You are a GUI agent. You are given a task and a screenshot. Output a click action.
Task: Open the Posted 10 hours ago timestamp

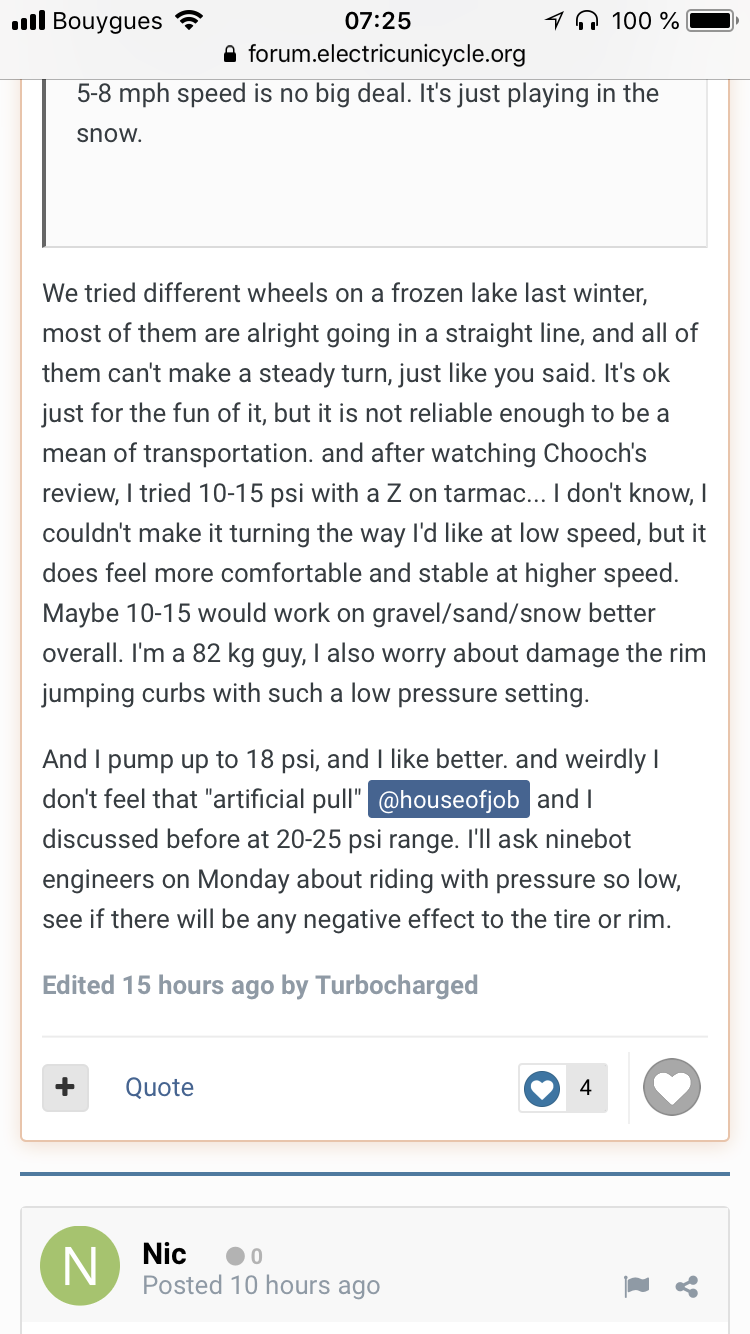[x=261, y=1285]
